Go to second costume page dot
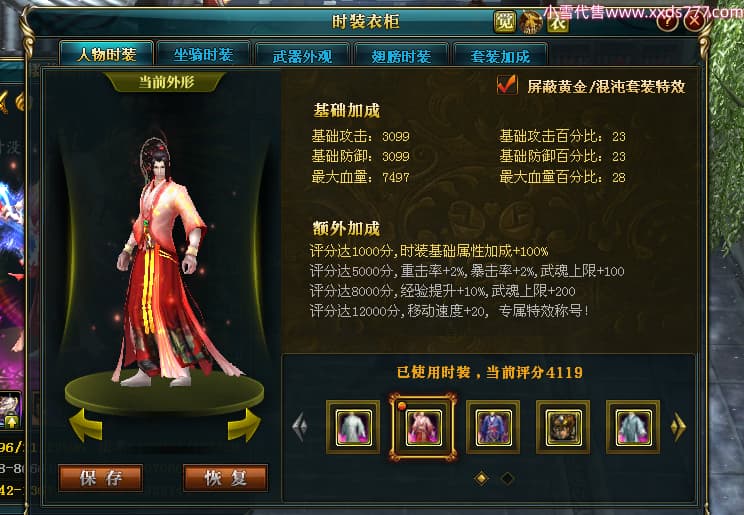744x515 pixels. [507, 478]
